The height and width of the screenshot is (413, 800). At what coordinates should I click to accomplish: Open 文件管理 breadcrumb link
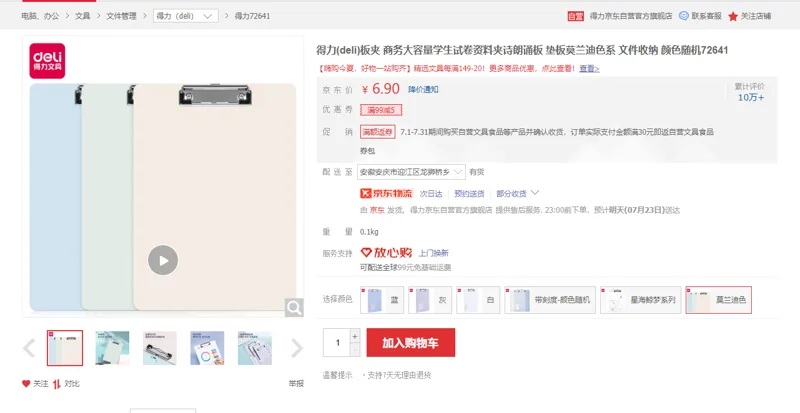click(121, 16)
